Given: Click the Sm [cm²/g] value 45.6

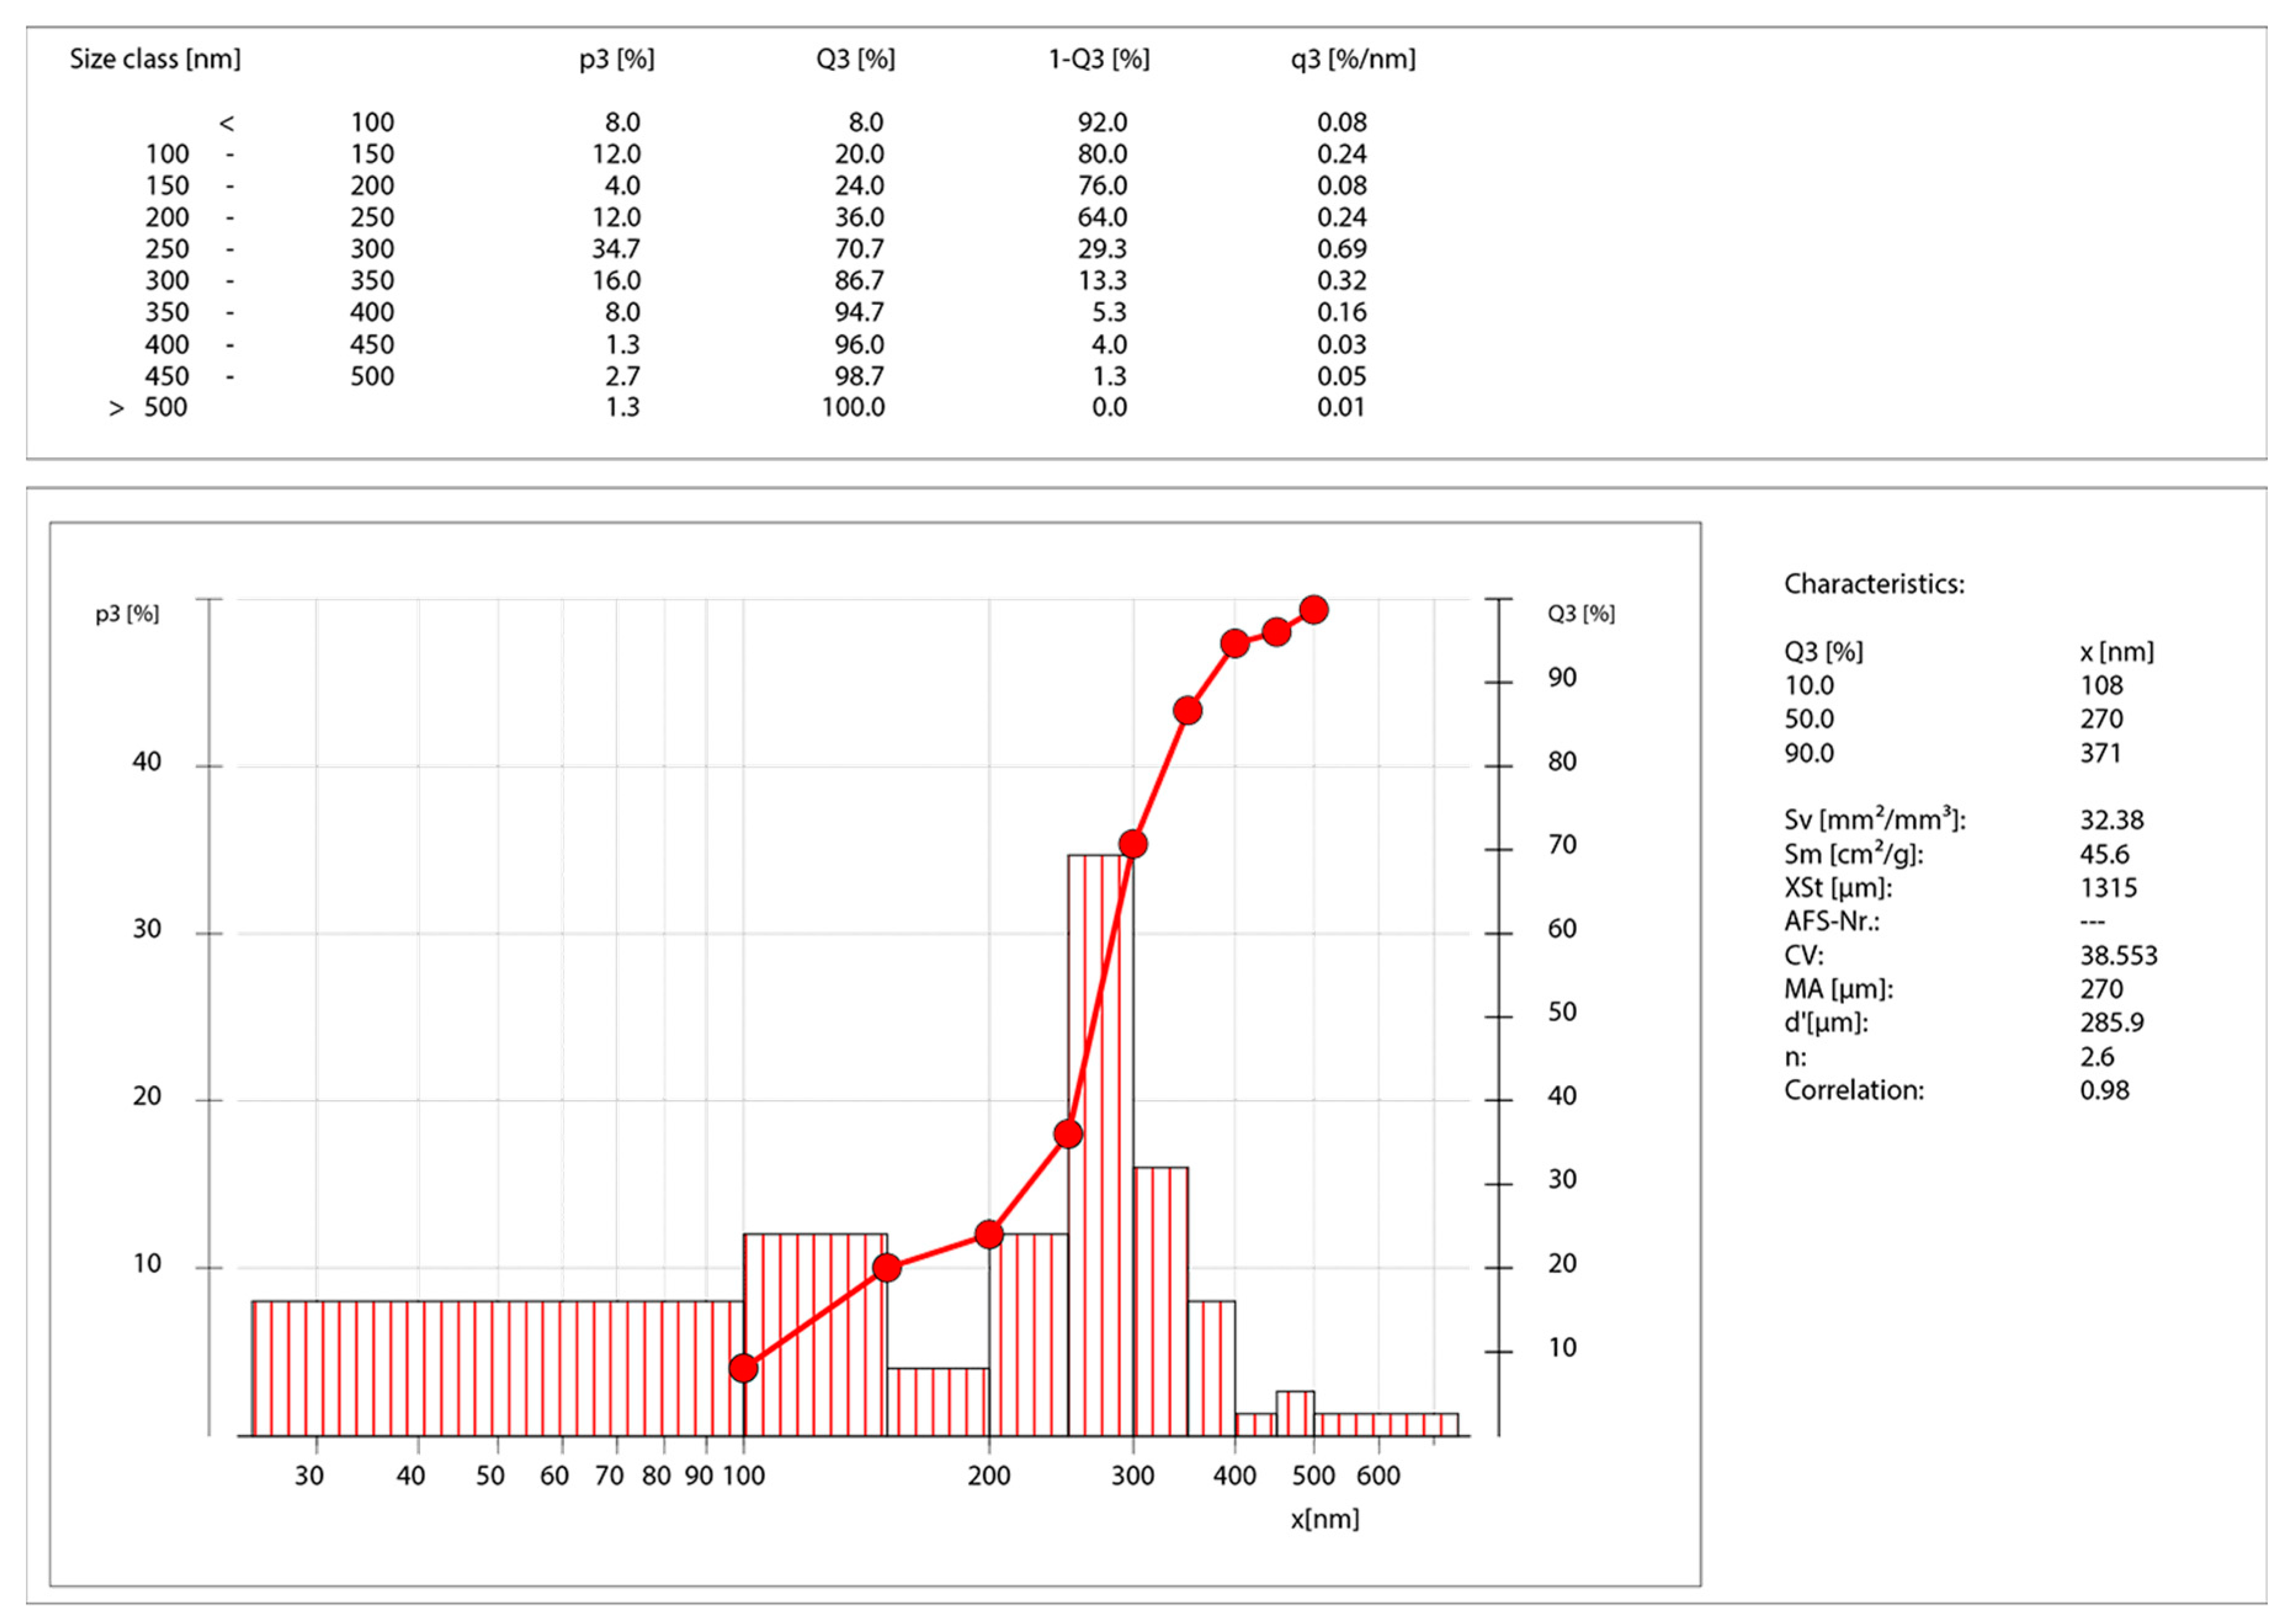Looking at the screenshot, I should point(2104,854).
